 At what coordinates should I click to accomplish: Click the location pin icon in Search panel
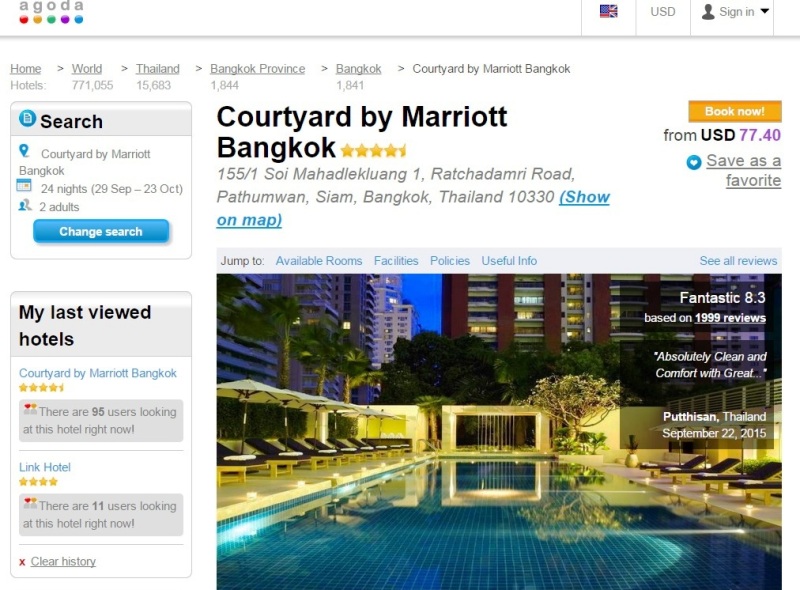pos(24,151)
